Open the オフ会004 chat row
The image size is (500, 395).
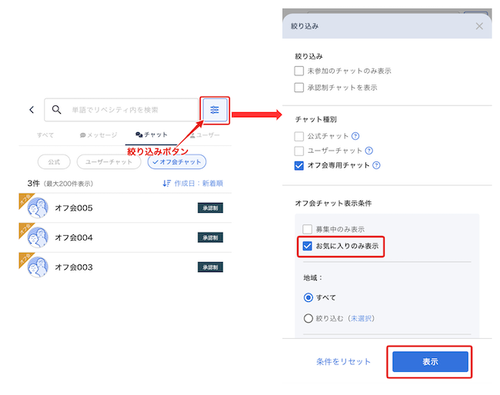point(125,237)
